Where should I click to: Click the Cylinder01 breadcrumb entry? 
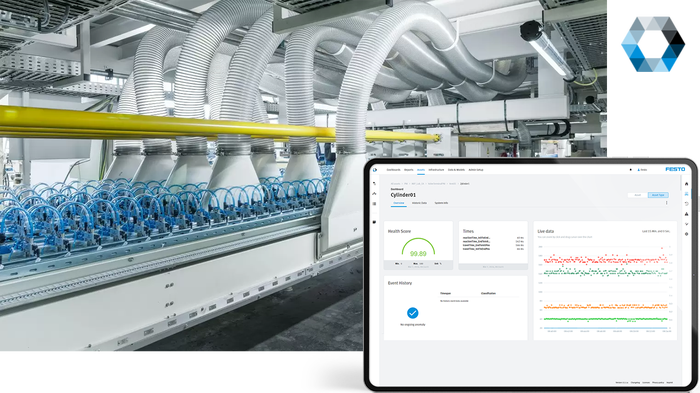[465, 184]
